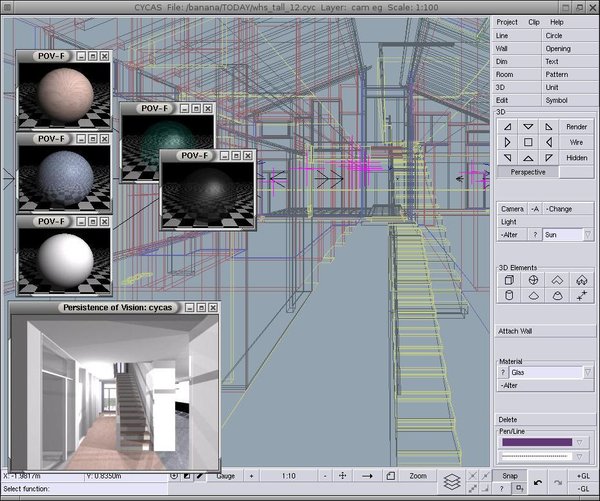Expand the Glas material dropdown
This screenshot has height=501, width=600.
587,372
